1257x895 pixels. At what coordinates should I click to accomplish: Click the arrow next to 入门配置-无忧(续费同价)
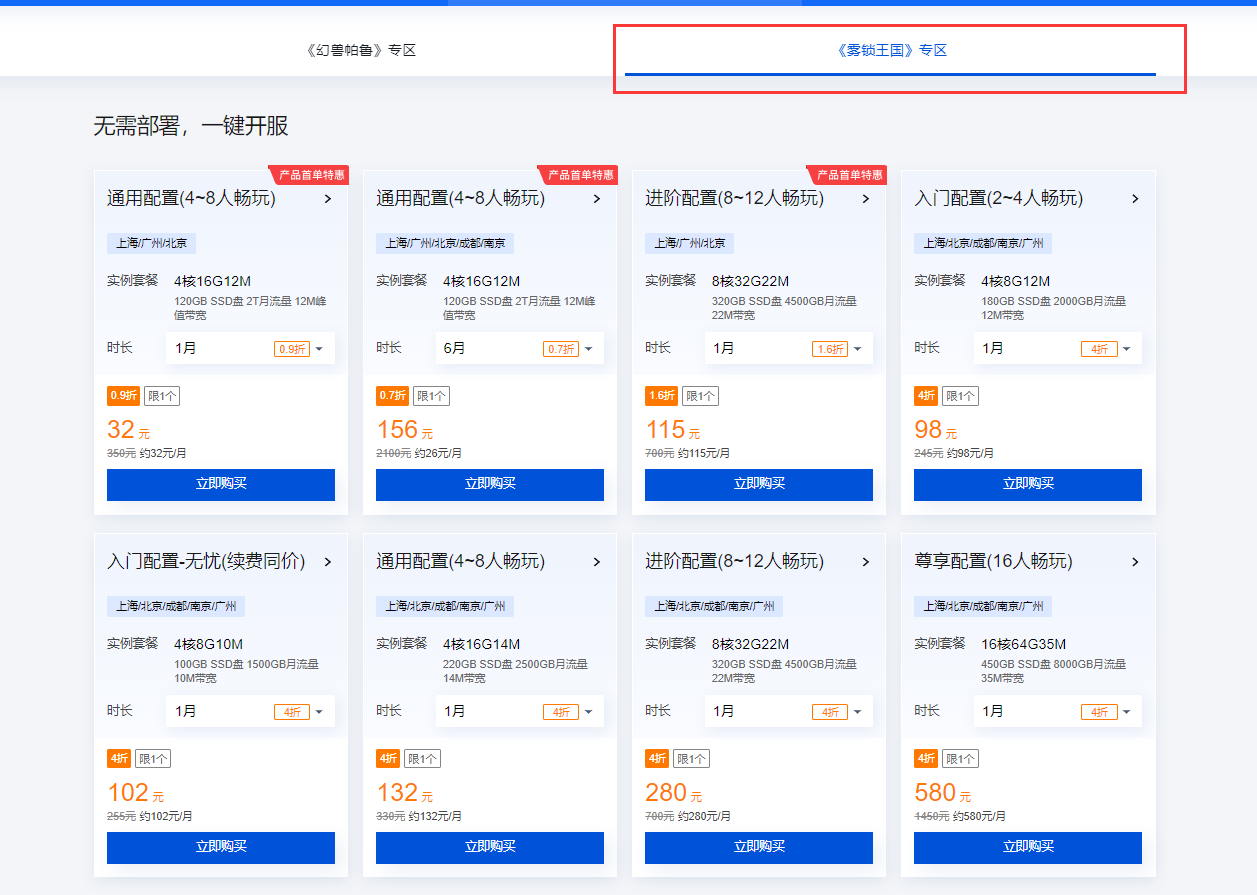point(328,562)
